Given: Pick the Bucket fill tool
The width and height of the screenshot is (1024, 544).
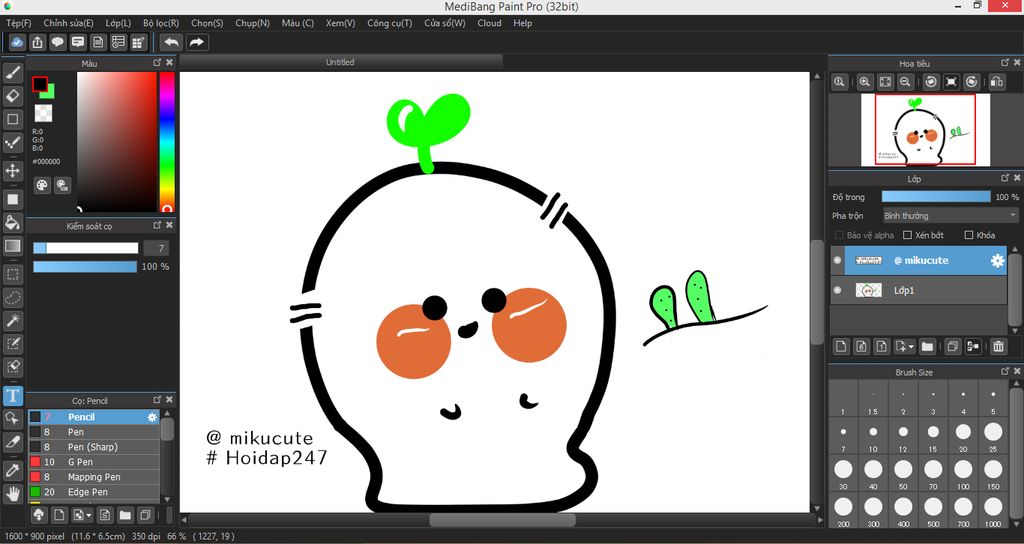Looking at the screenshot, I should 13,222.
